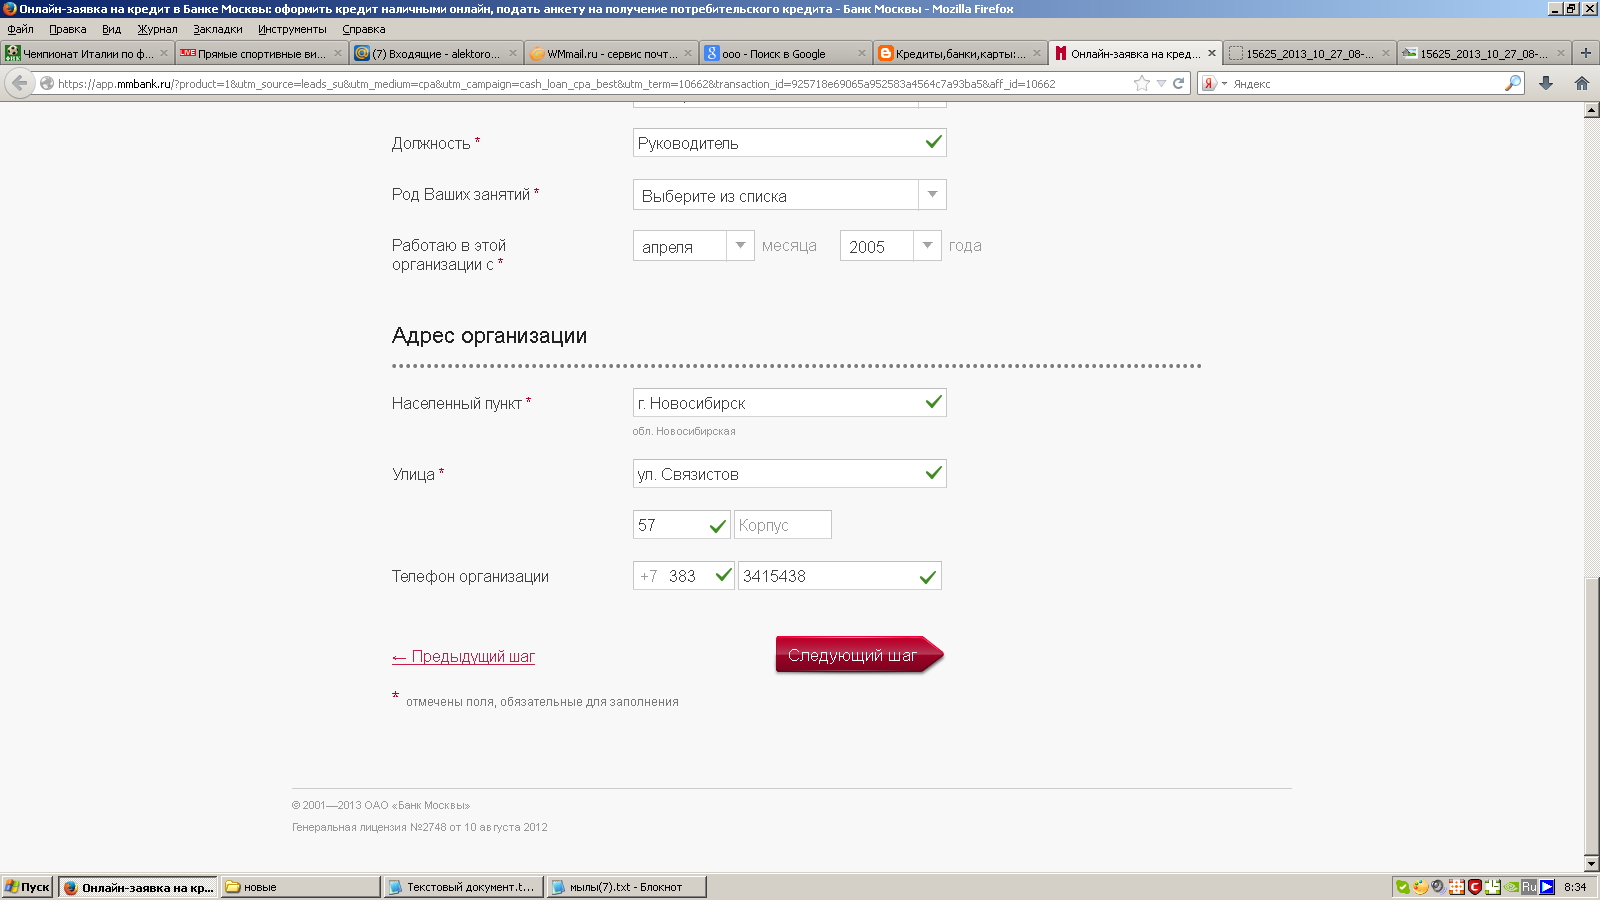Open мылы(7).txt Блокнот taskbar window
1600x900 pixels.
[x=626, y=887]
